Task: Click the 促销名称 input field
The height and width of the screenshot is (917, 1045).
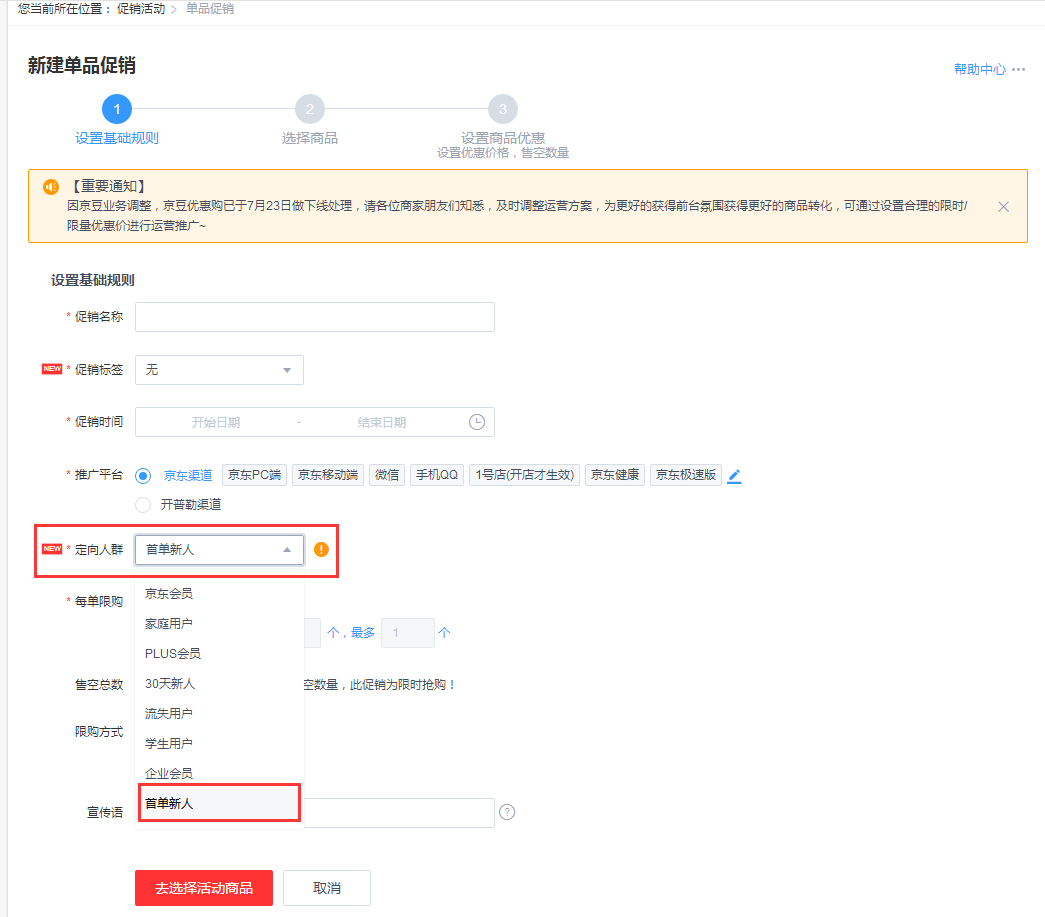Action: [x=314, y=317]
